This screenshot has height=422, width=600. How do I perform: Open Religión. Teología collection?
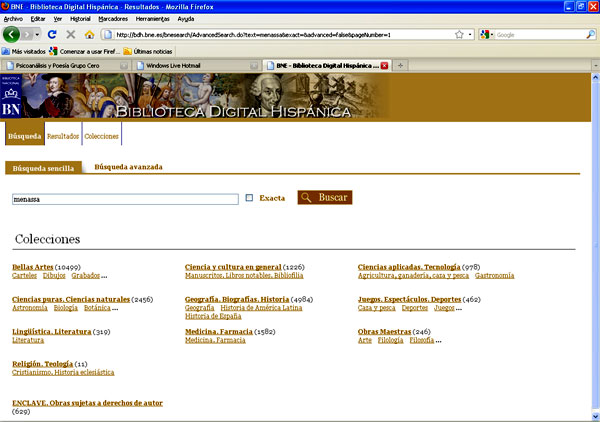click(42, 363)
